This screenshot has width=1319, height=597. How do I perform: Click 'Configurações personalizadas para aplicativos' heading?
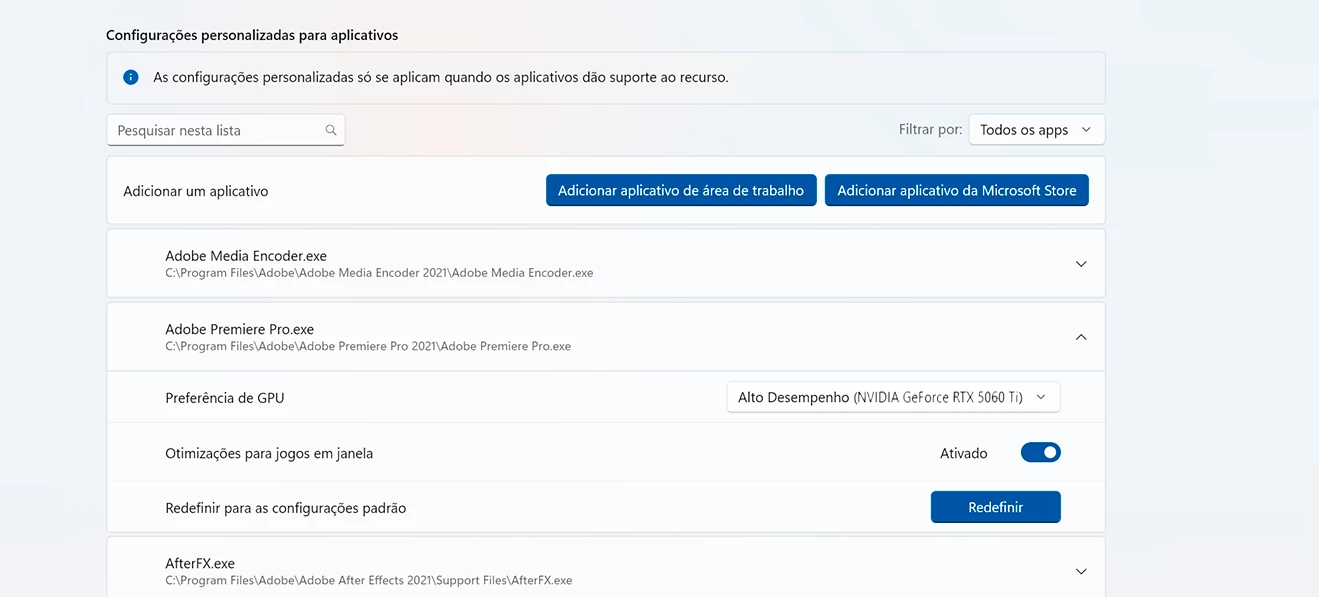tap(252, 35)
